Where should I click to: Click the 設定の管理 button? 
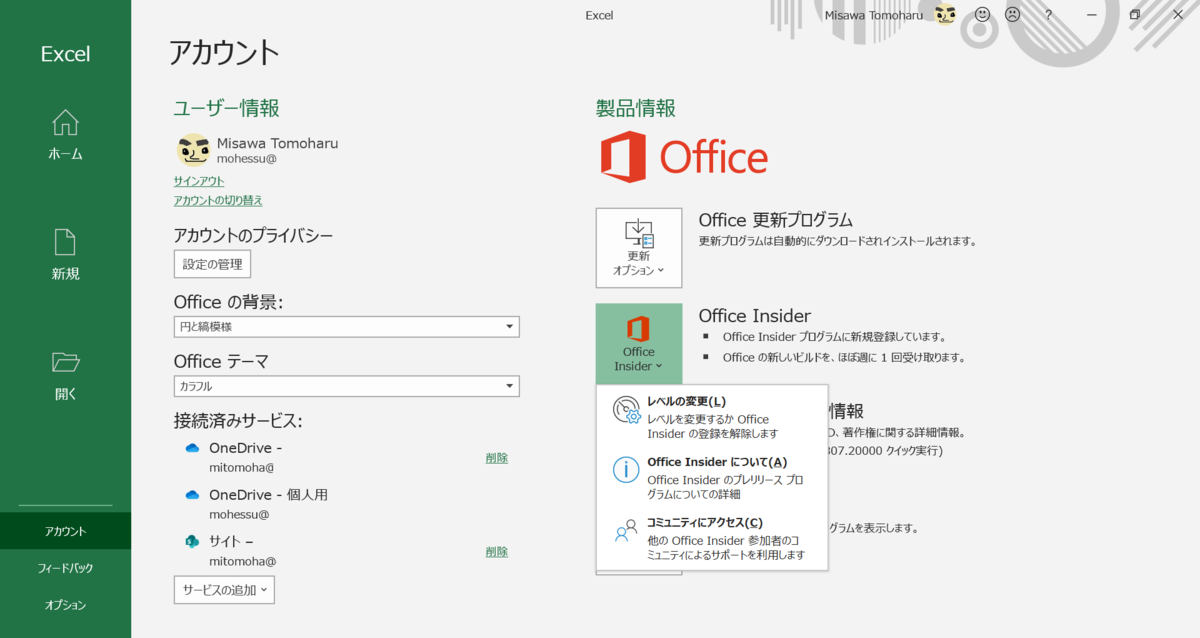coord(212,264)
